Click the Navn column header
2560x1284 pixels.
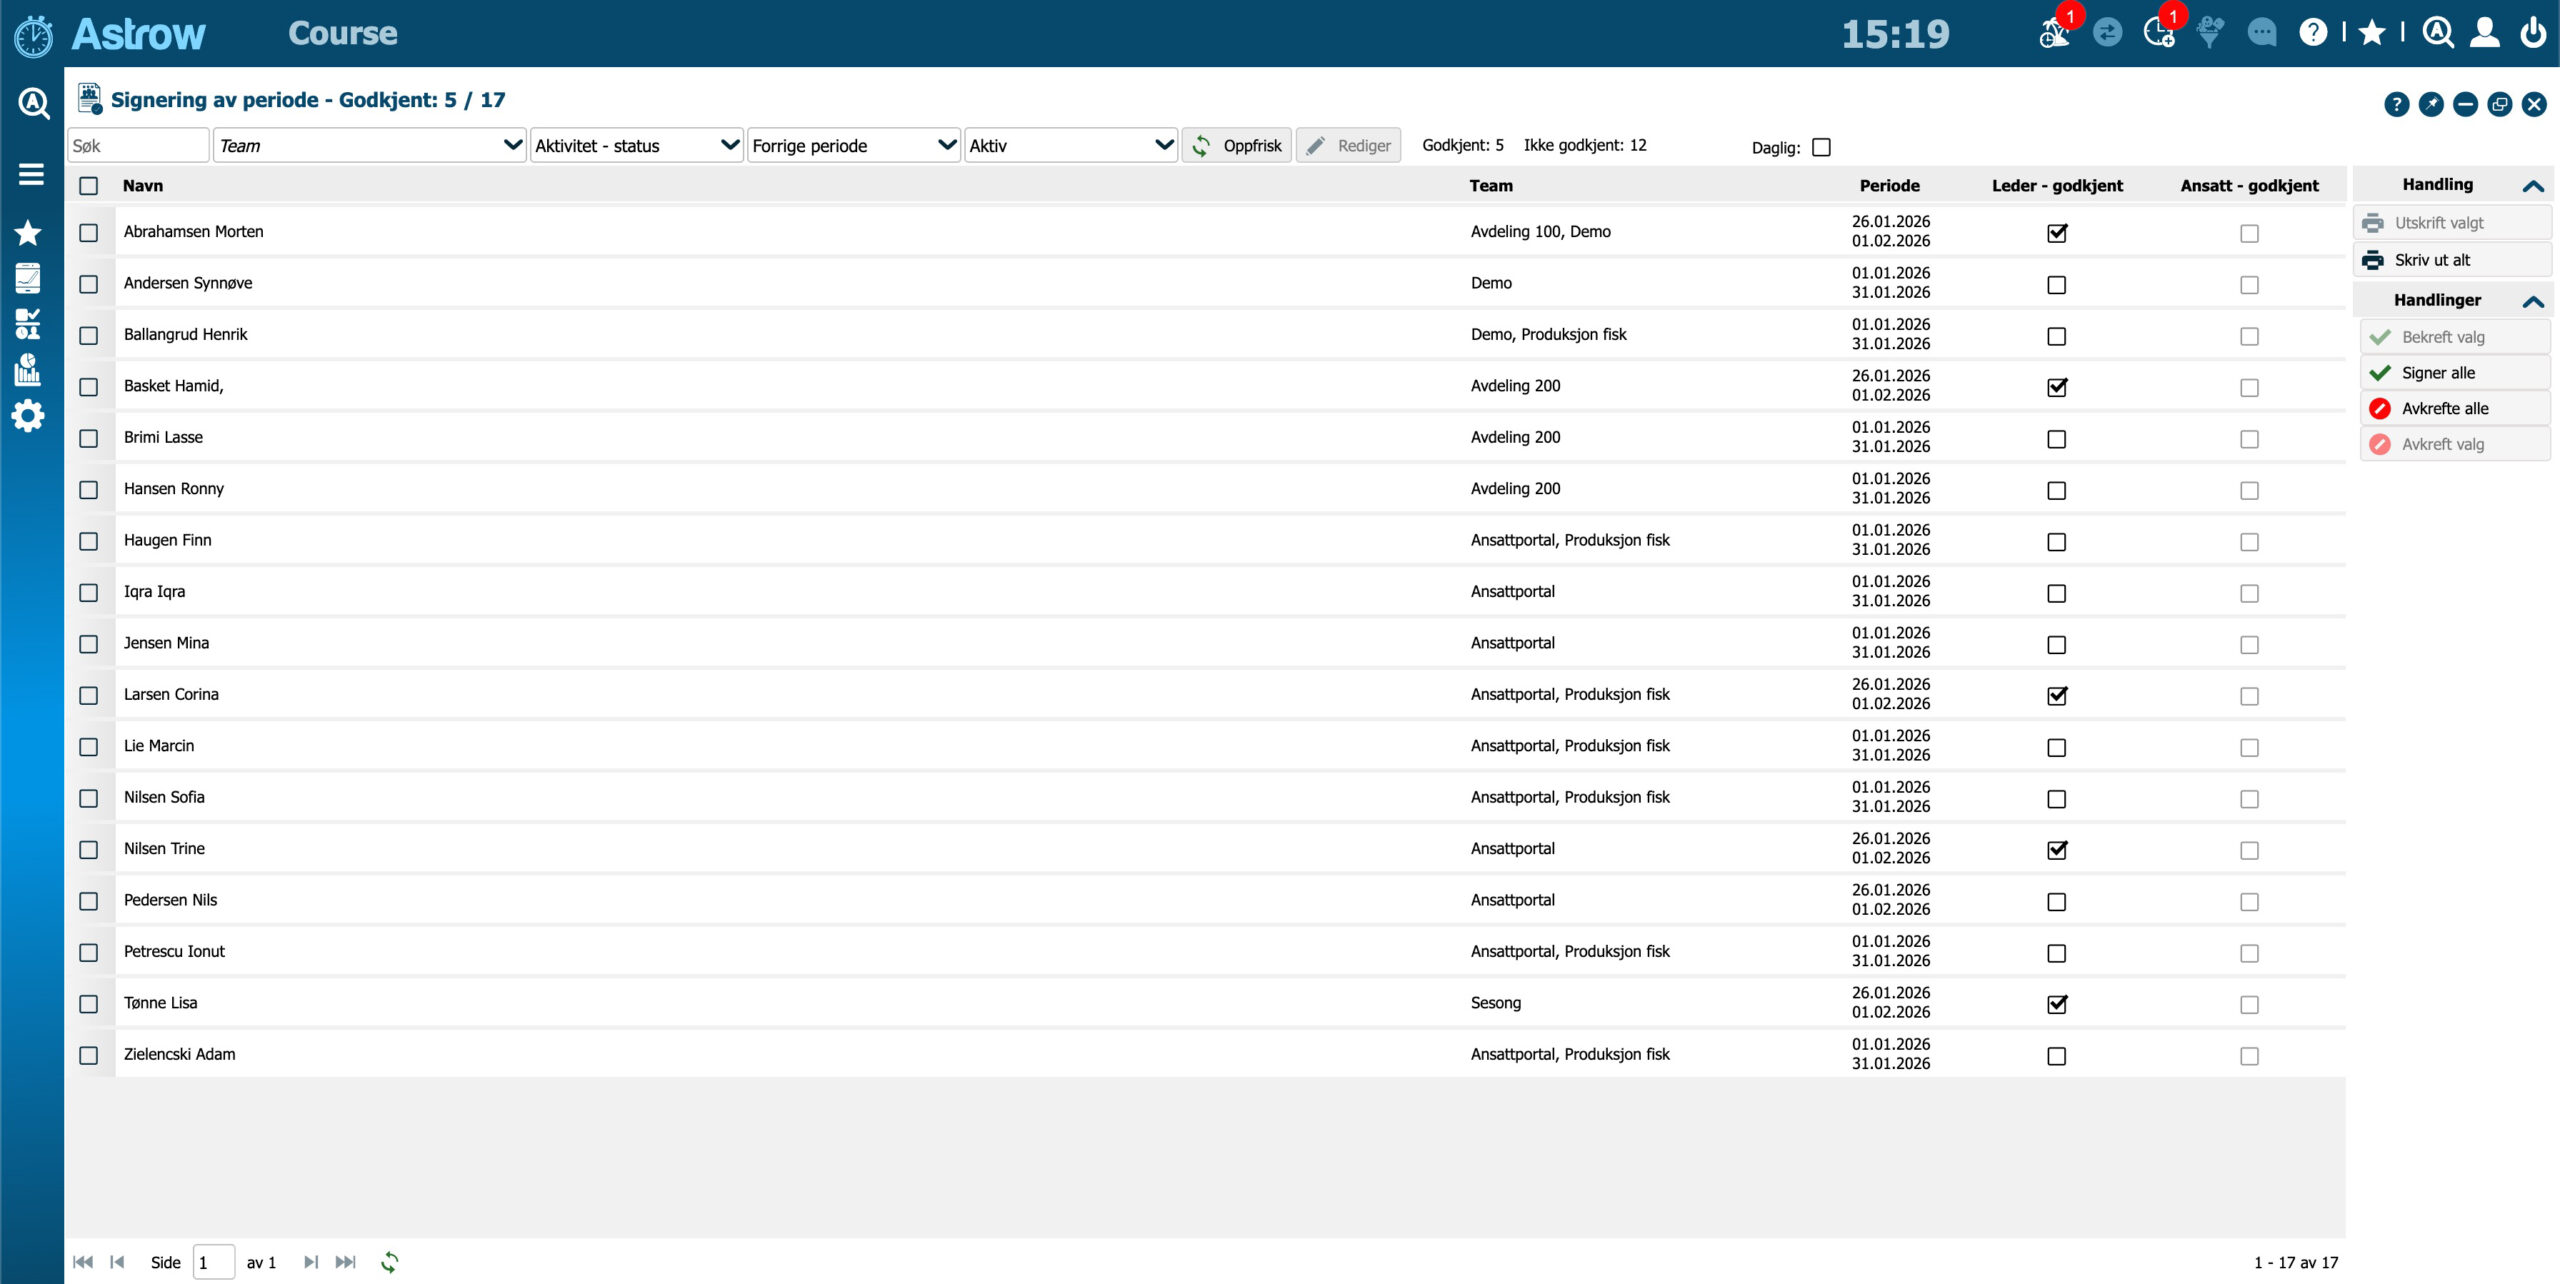point(143,186)
